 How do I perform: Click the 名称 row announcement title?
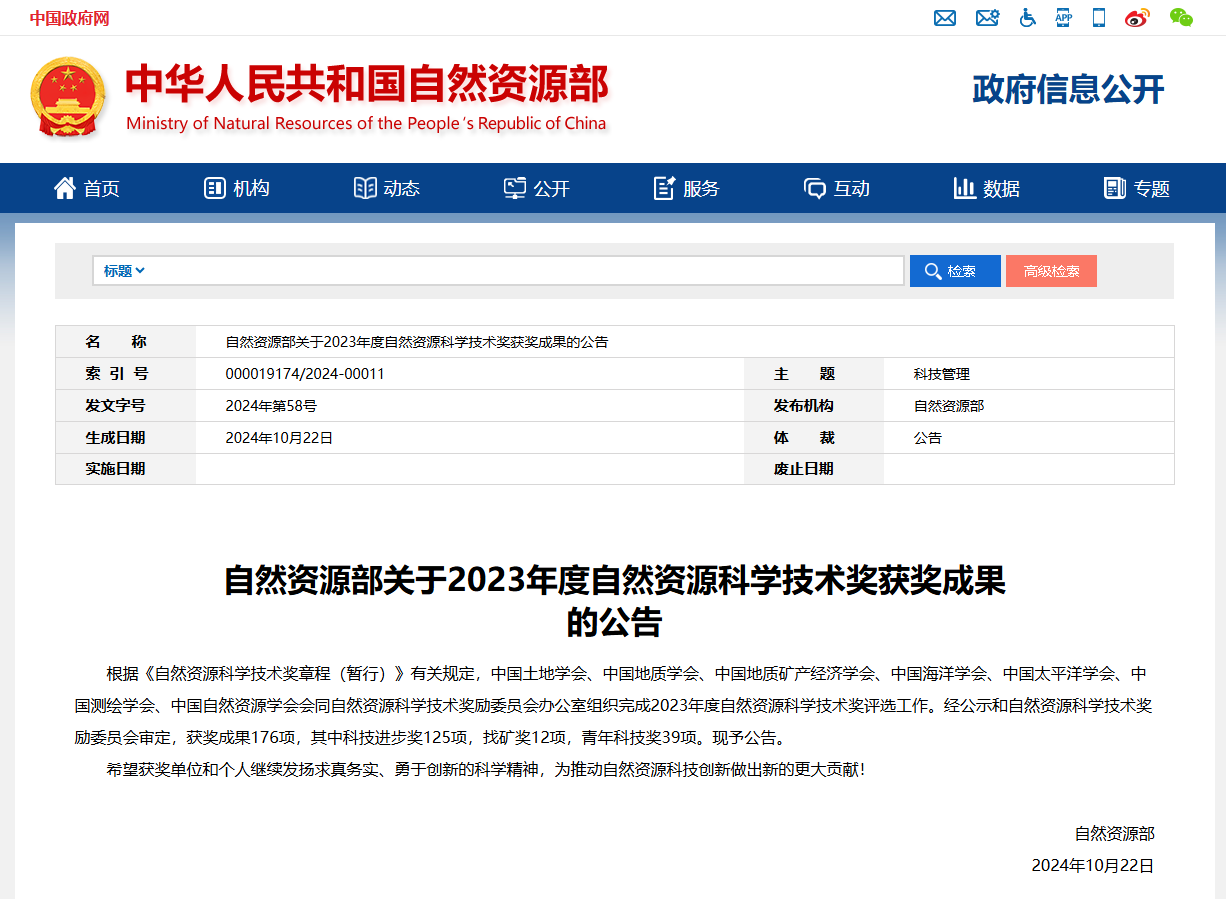click(x=417, y=342)
